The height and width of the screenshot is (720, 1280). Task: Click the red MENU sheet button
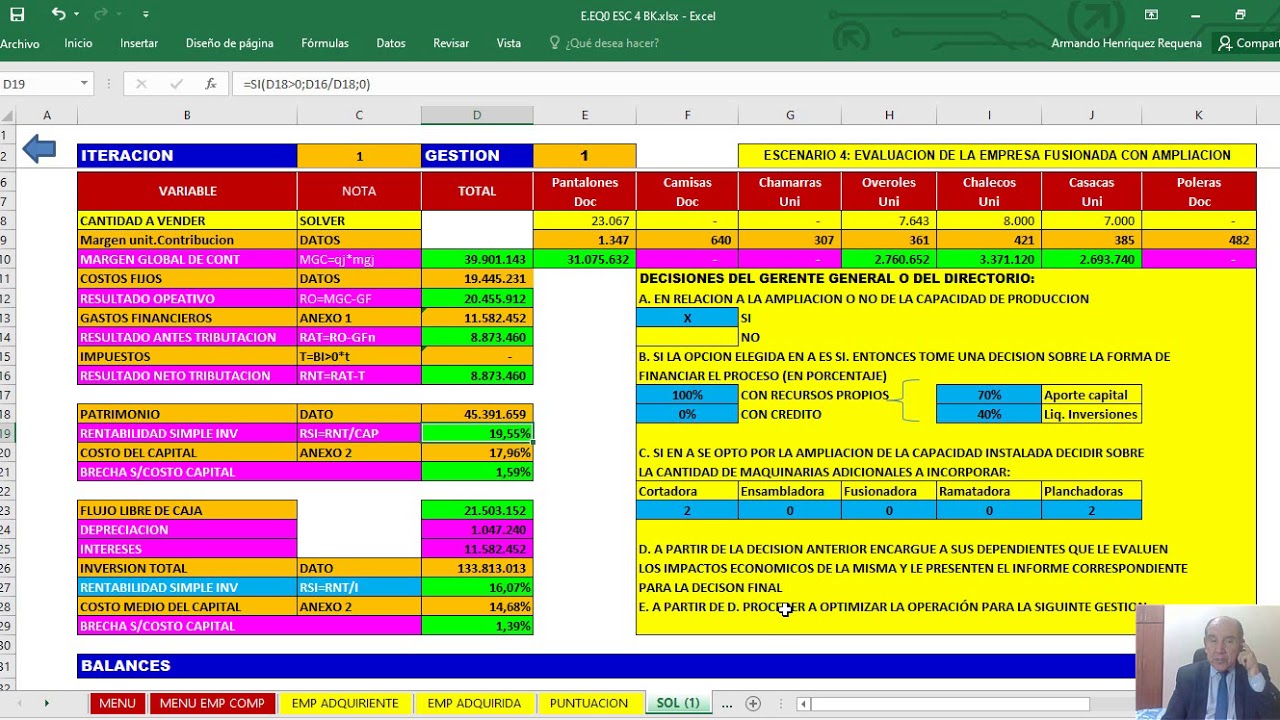click(x=117, y=703)
